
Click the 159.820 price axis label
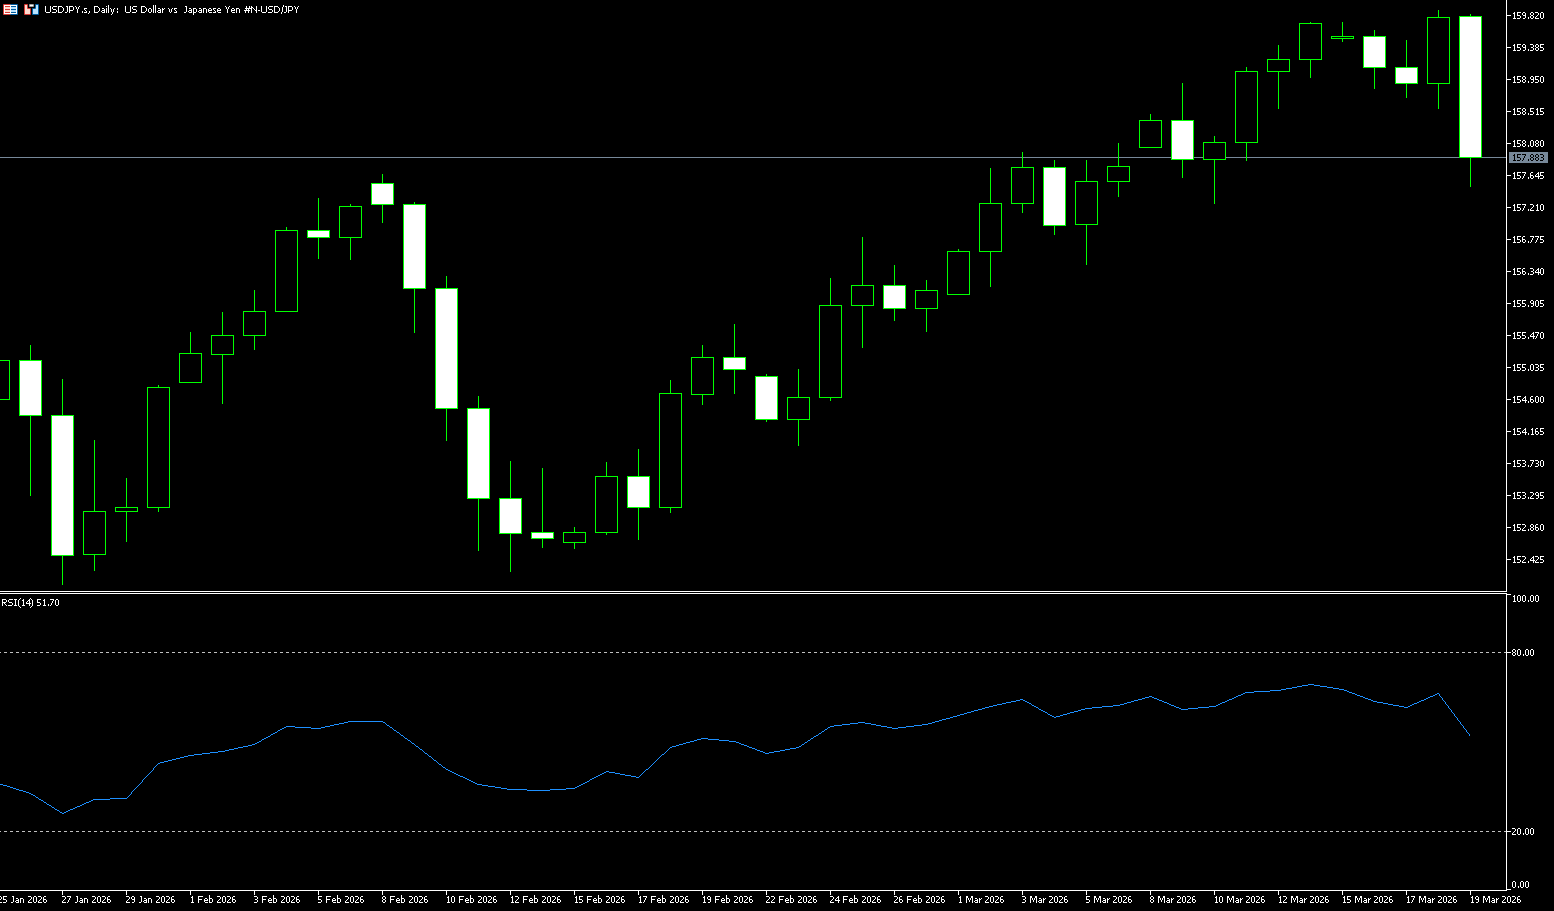pyautogui.click(x=1527, y=16)
